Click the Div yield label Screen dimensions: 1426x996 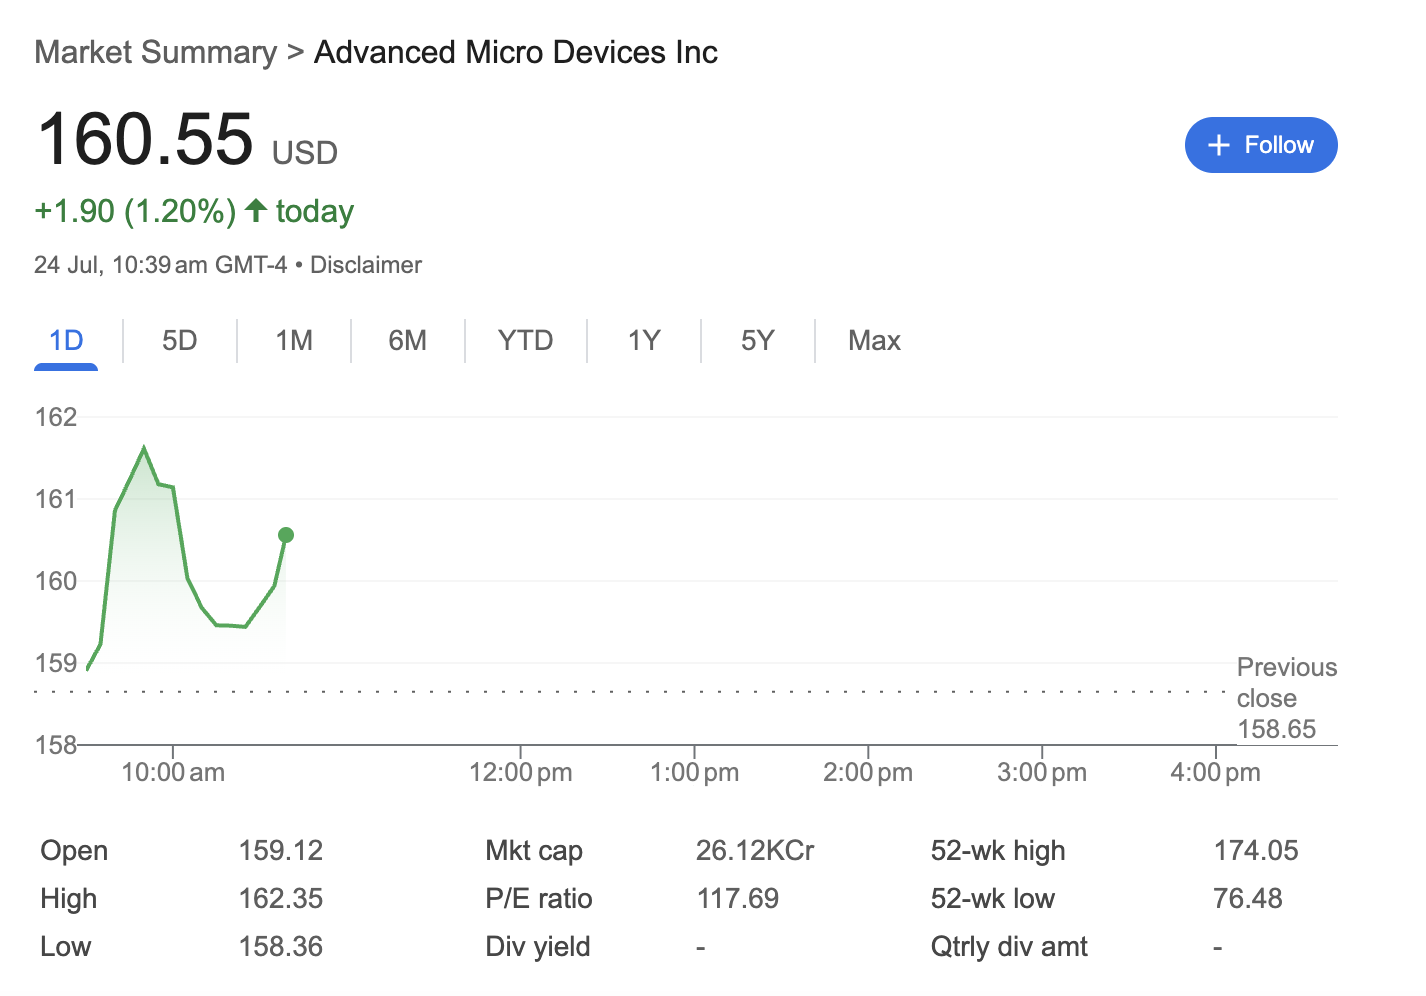[x=538, y=947]
